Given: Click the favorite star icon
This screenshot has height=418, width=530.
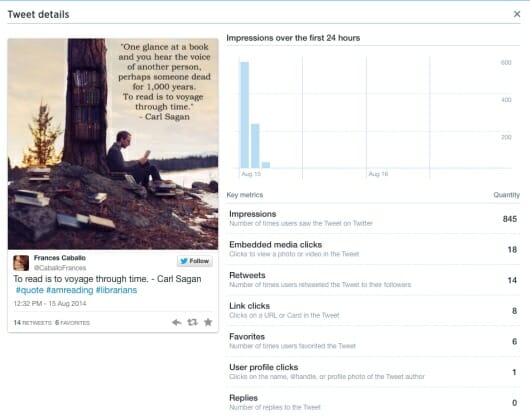Looking at the screenshot, I should (208, 322).
